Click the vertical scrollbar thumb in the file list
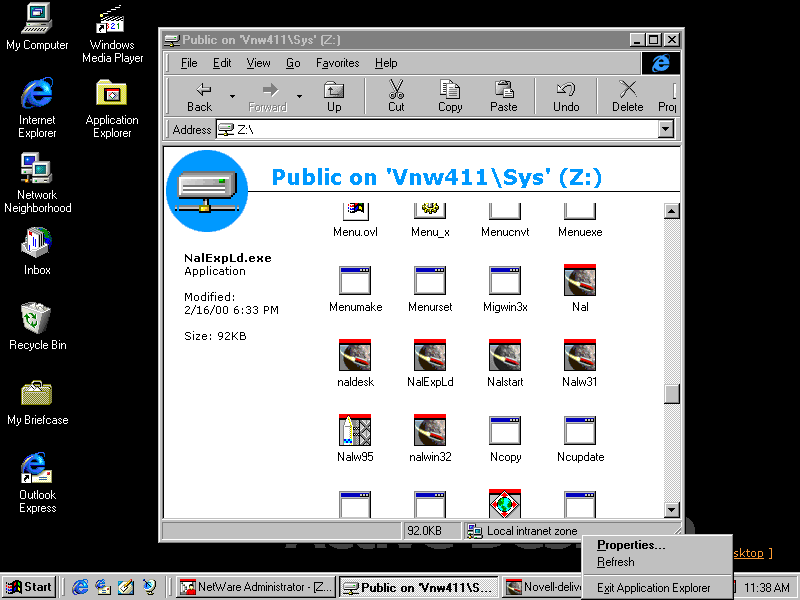This screenshot has width=800, height=600. (672, 393)
